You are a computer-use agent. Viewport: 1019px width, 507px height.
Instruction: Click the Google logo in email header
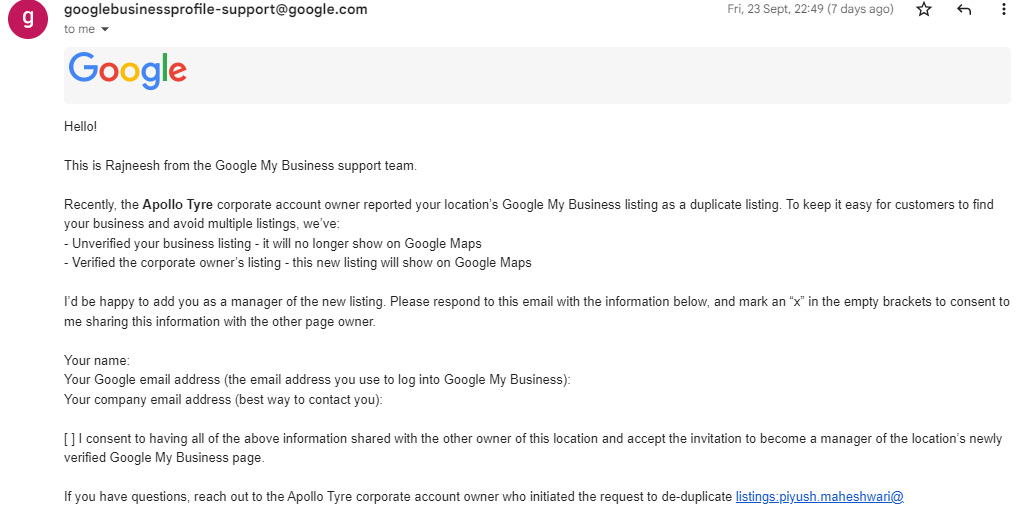click(x=127, y=71)
